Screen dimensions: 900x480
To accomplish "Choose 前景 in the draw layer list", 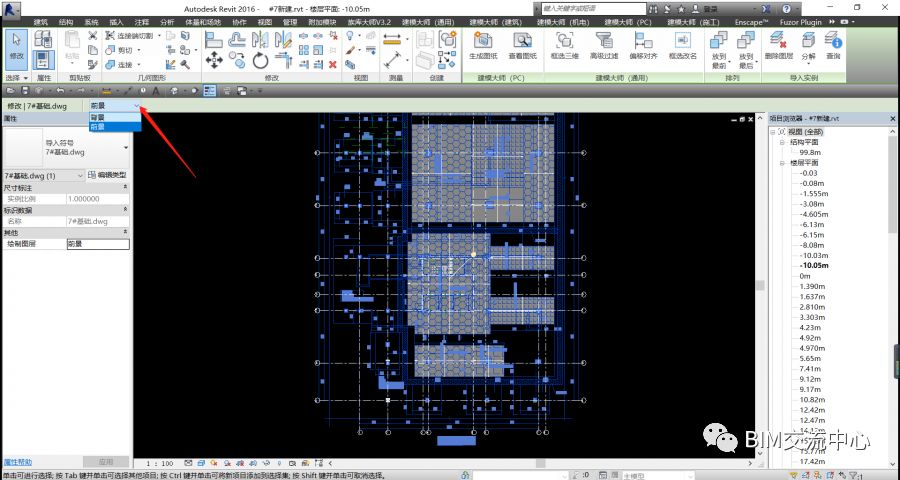I will click(115, 126).
